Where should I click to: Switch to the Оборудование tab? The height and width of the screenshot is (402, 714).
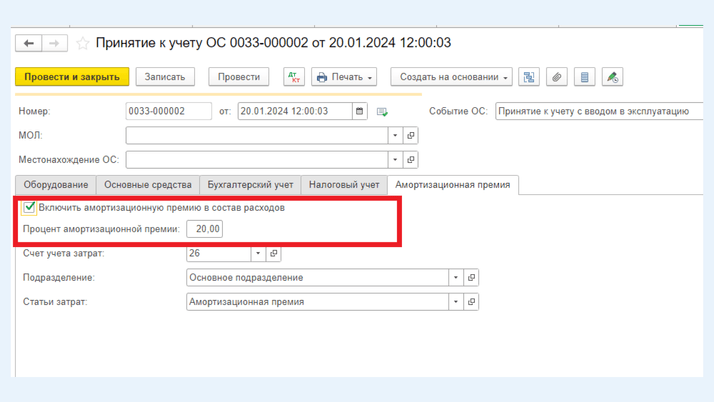coord(56,185)
